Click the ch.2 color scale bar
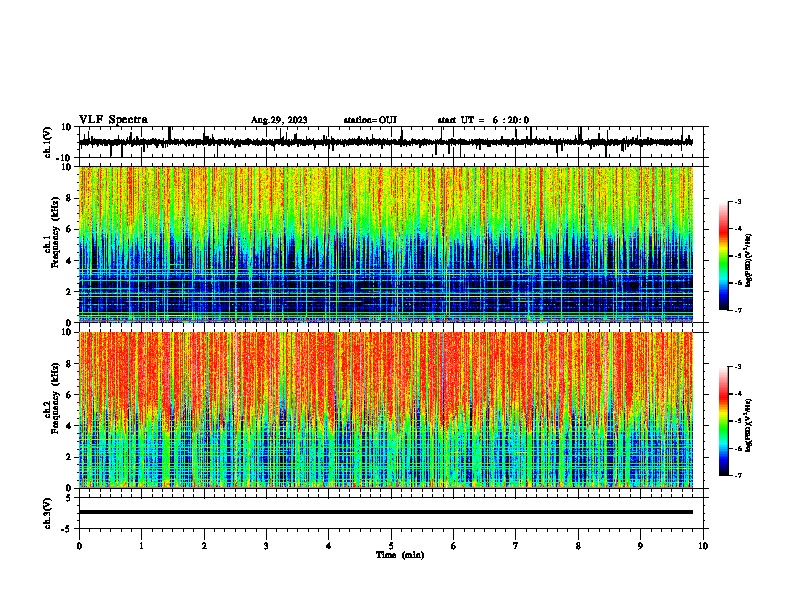792x612 pixels. coord(724,421)
